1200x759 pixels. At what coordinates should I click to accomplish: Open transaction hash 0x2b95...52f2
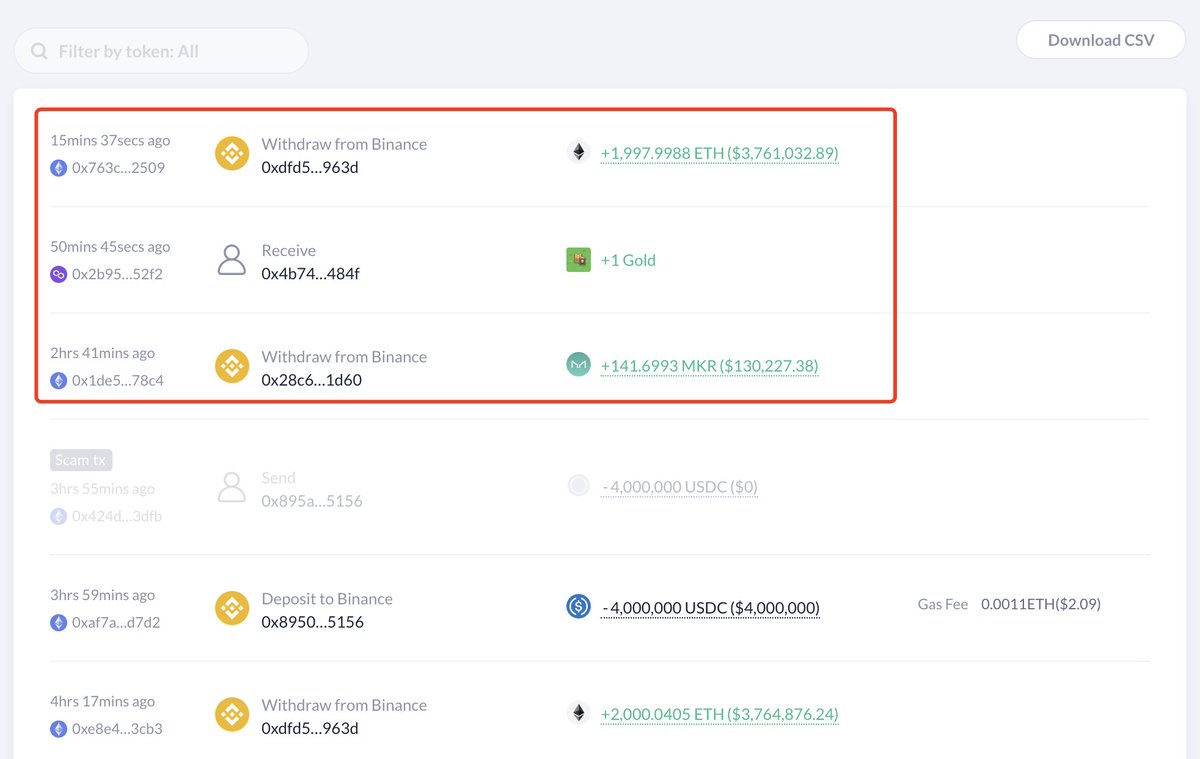pos(117,274)
